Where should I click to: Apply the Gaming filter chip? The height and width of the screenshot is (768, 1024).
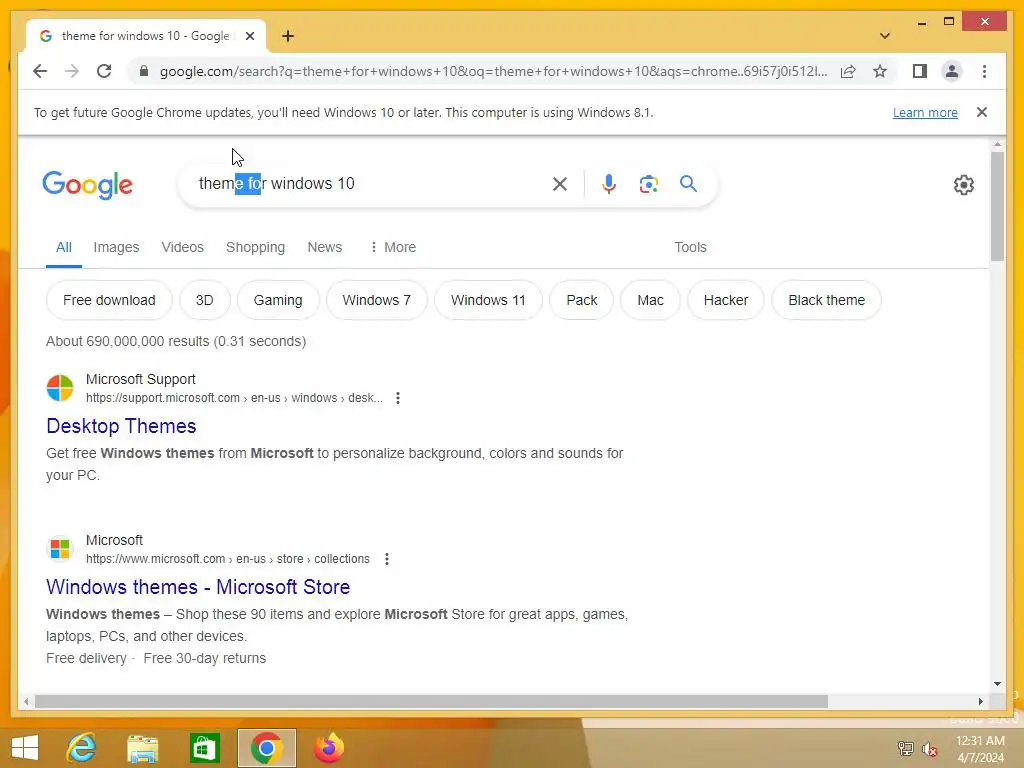[x=278, y=300]
